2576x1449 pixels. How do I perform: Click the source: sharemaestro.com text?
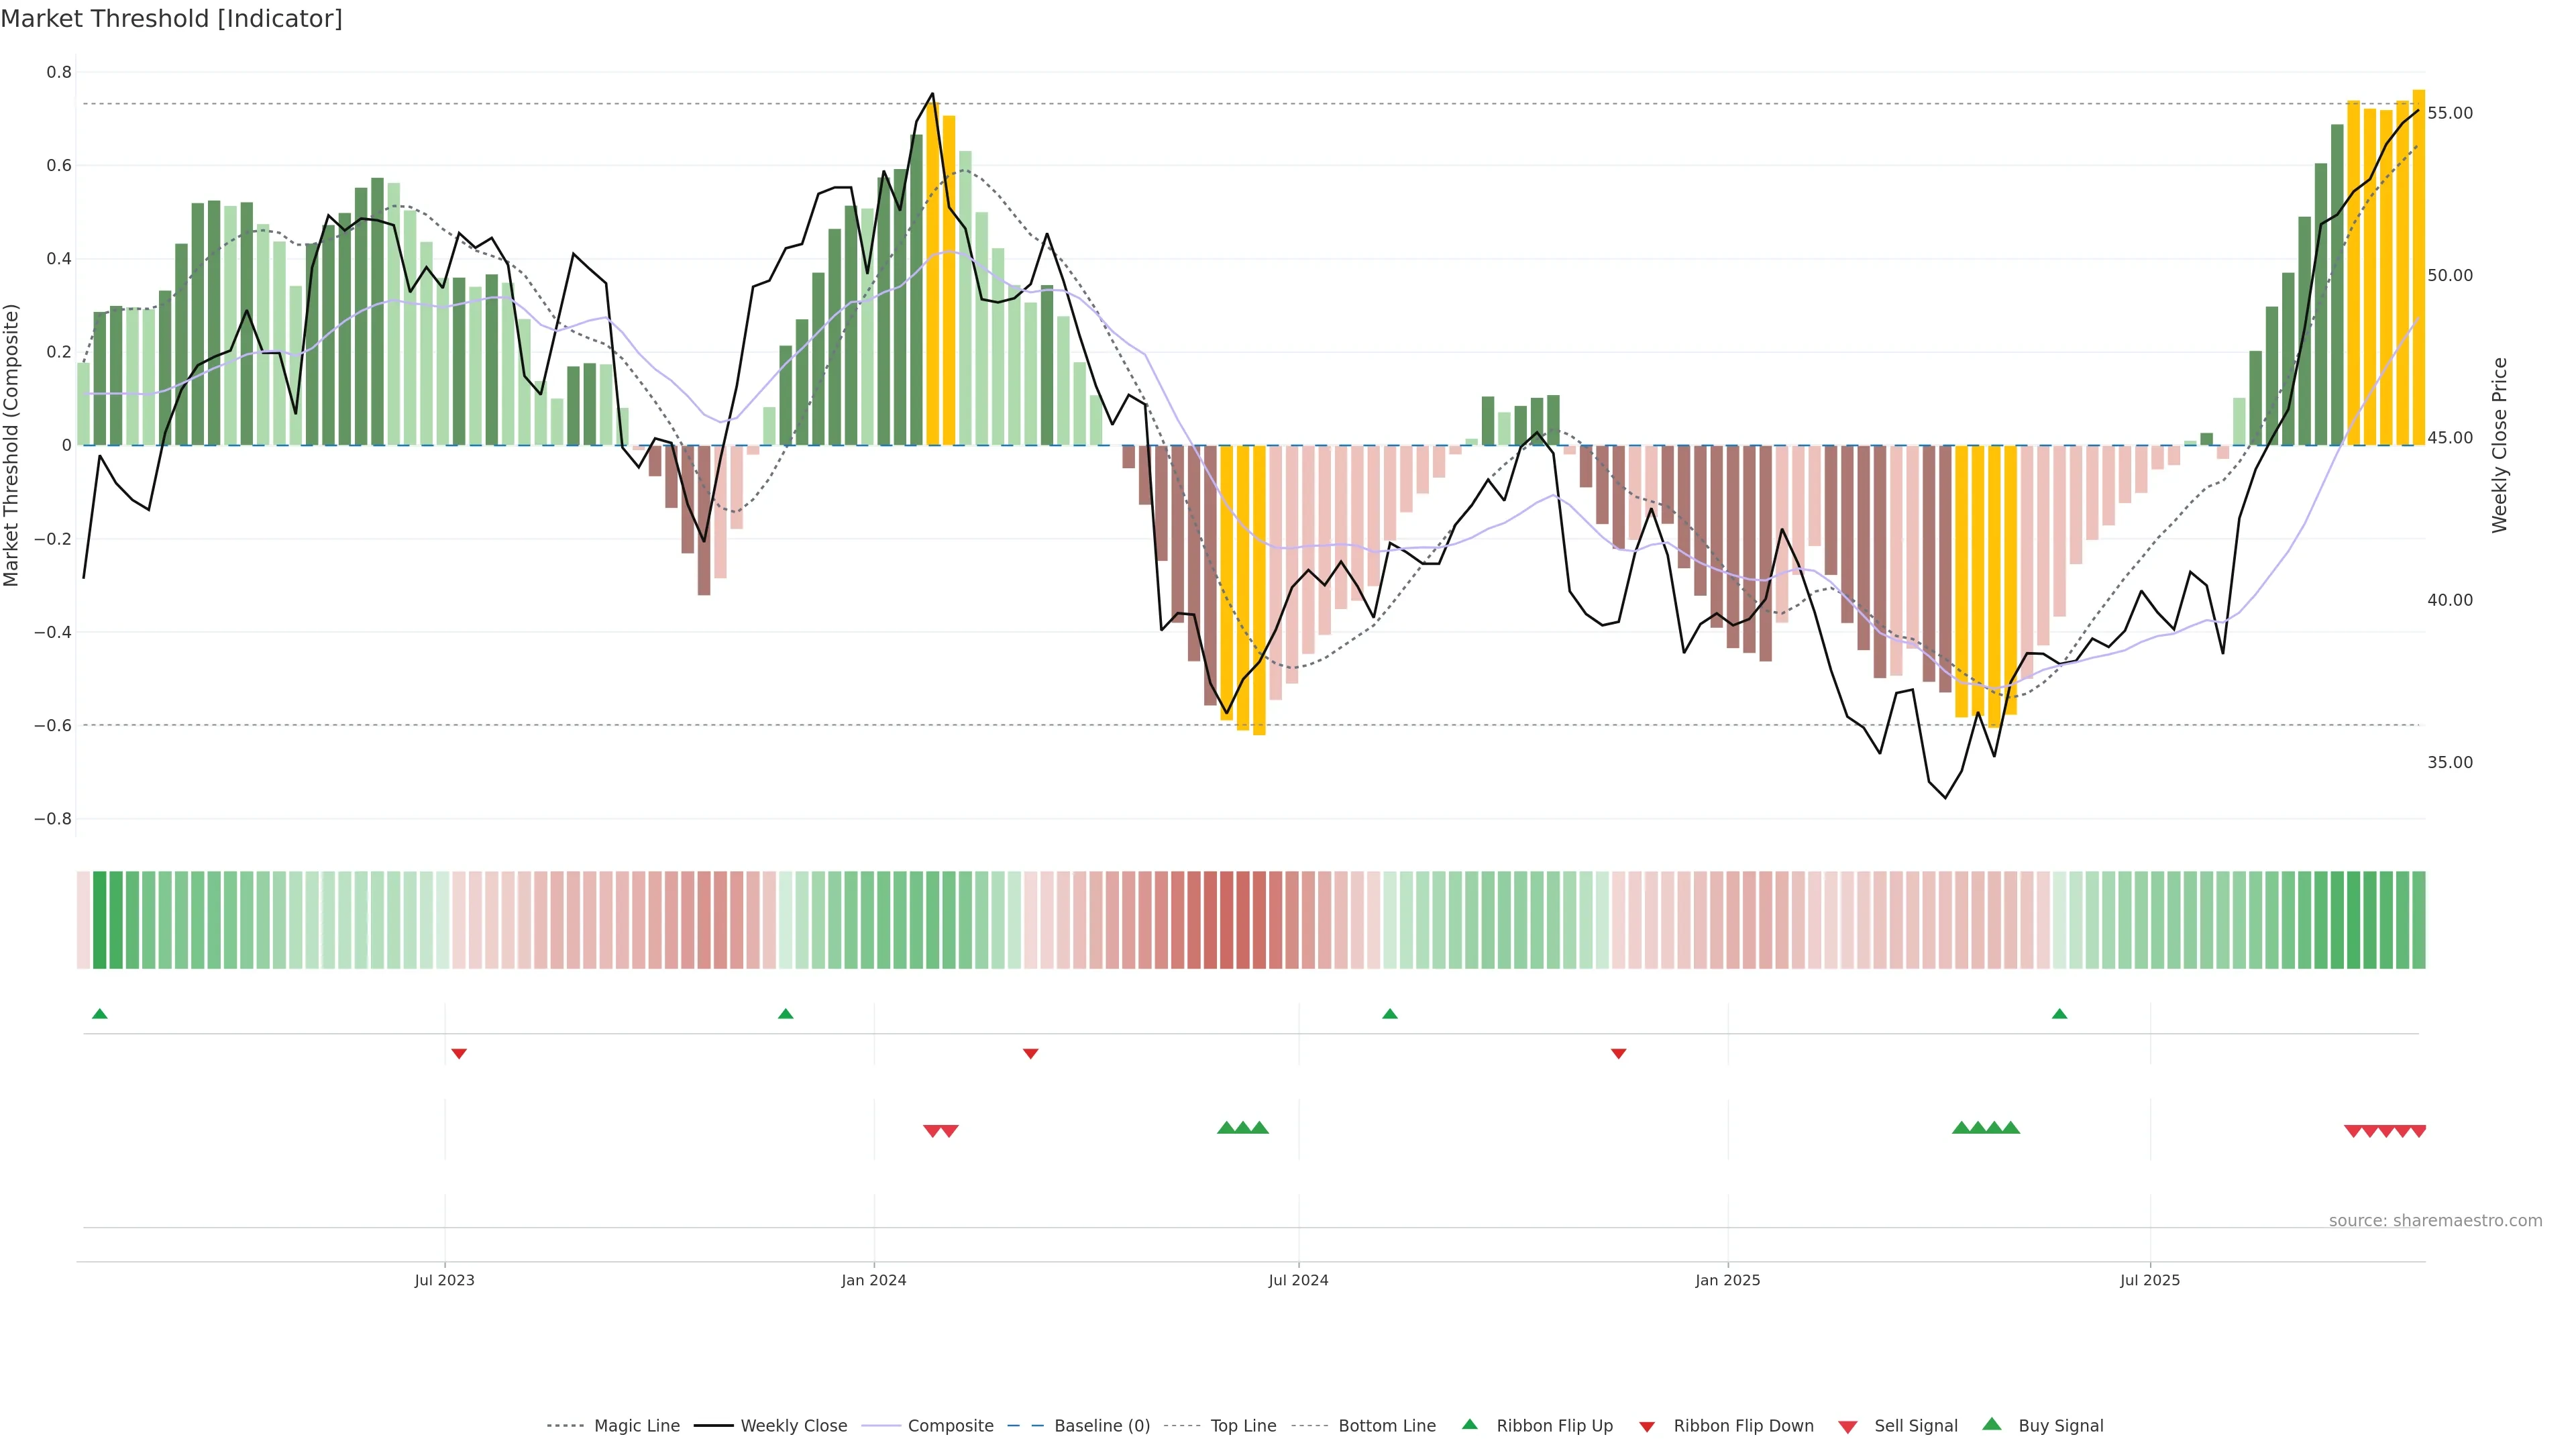(2435, 1220)
